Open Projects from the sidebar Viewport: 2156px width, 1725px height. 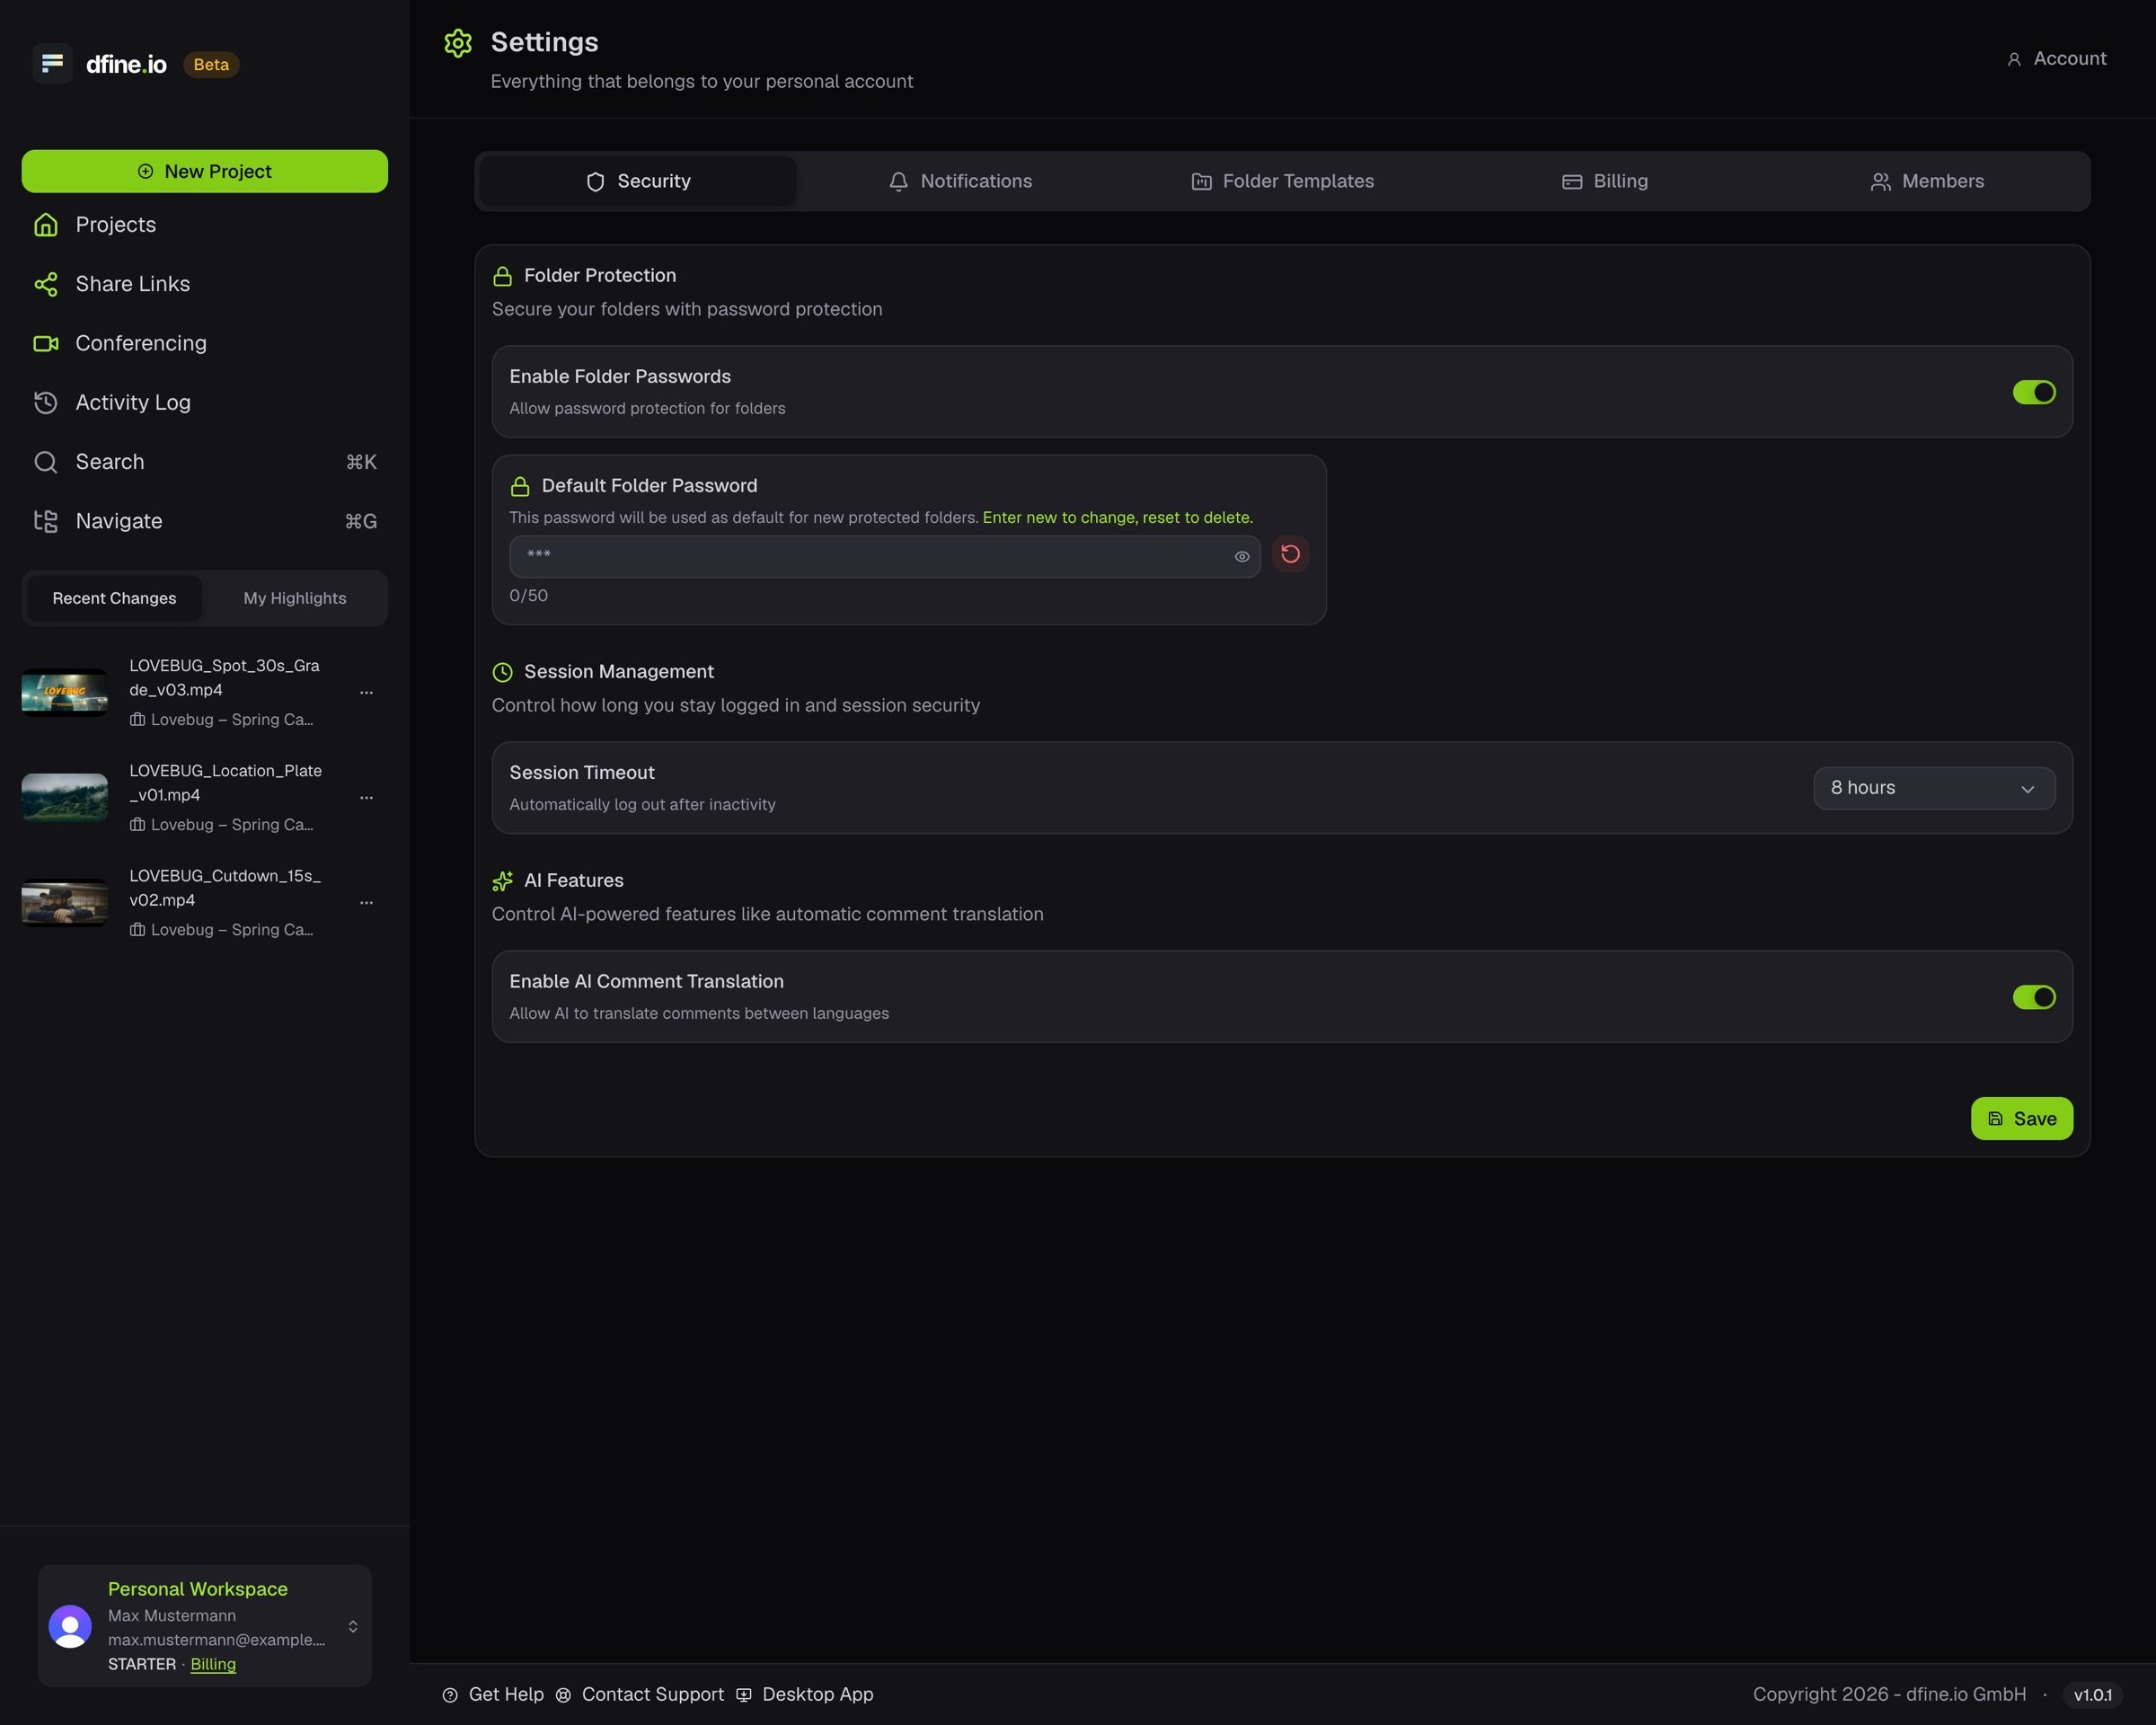[x=204, y=225]
